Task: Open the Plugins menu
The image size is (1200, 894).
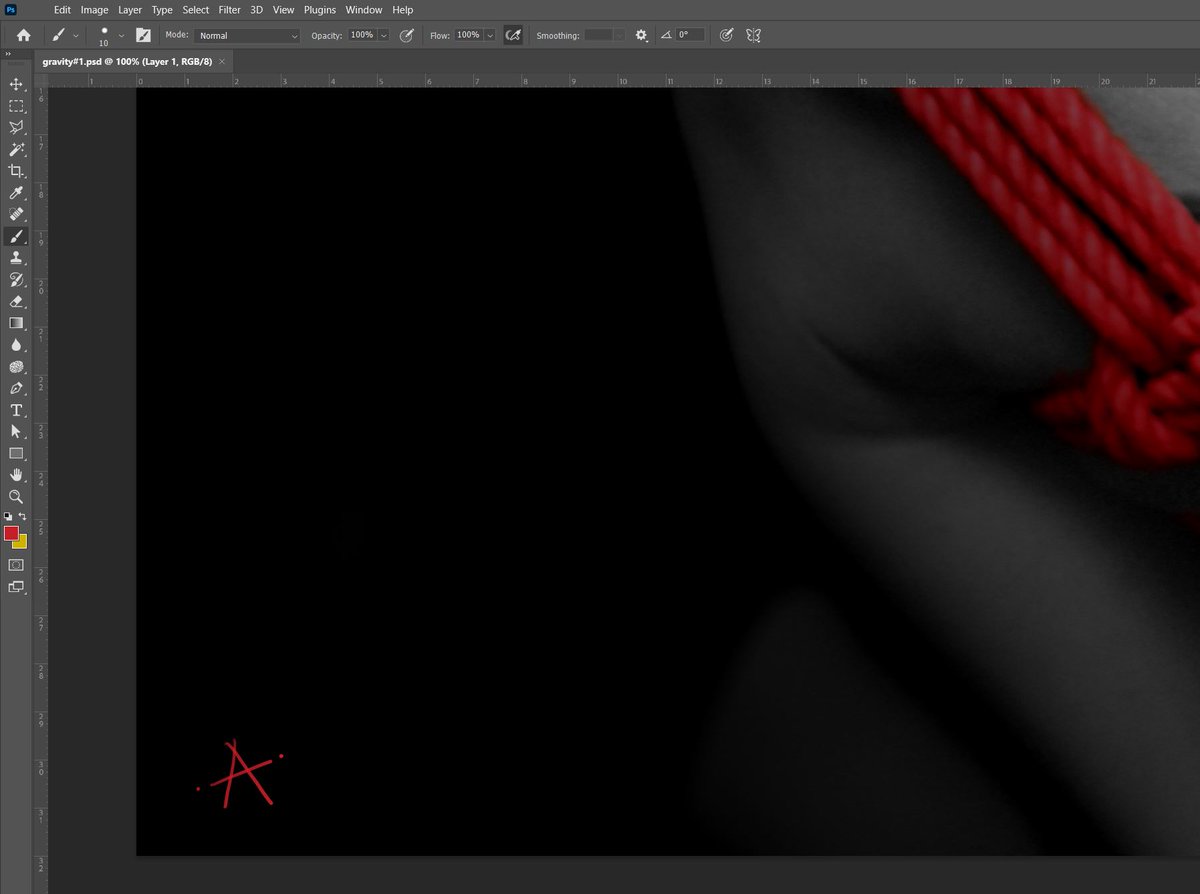Action: [x=320, y=10]
